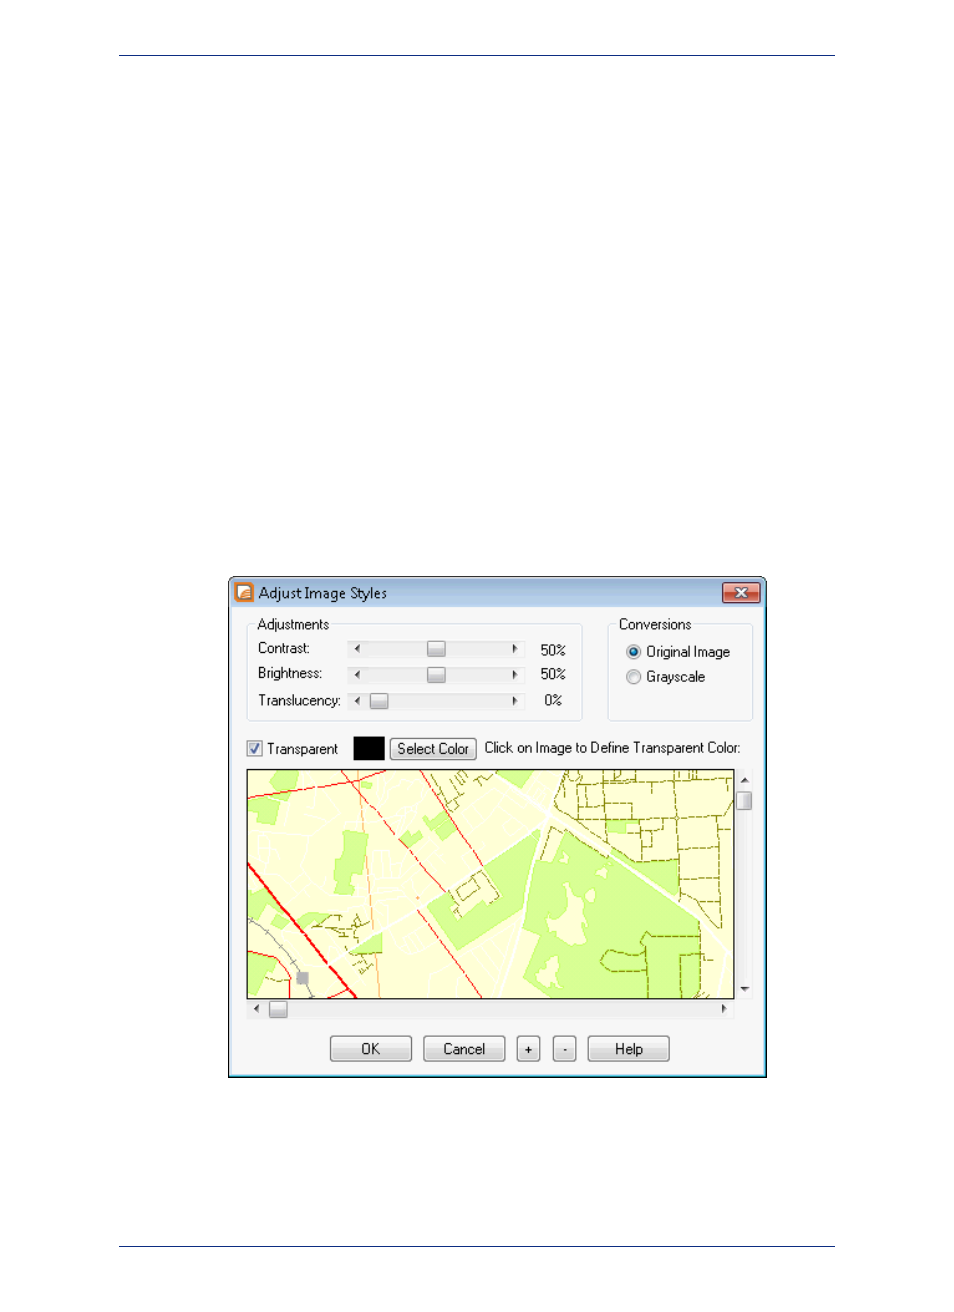Increase Translucency with the right arrow

(x=515, y=701)
